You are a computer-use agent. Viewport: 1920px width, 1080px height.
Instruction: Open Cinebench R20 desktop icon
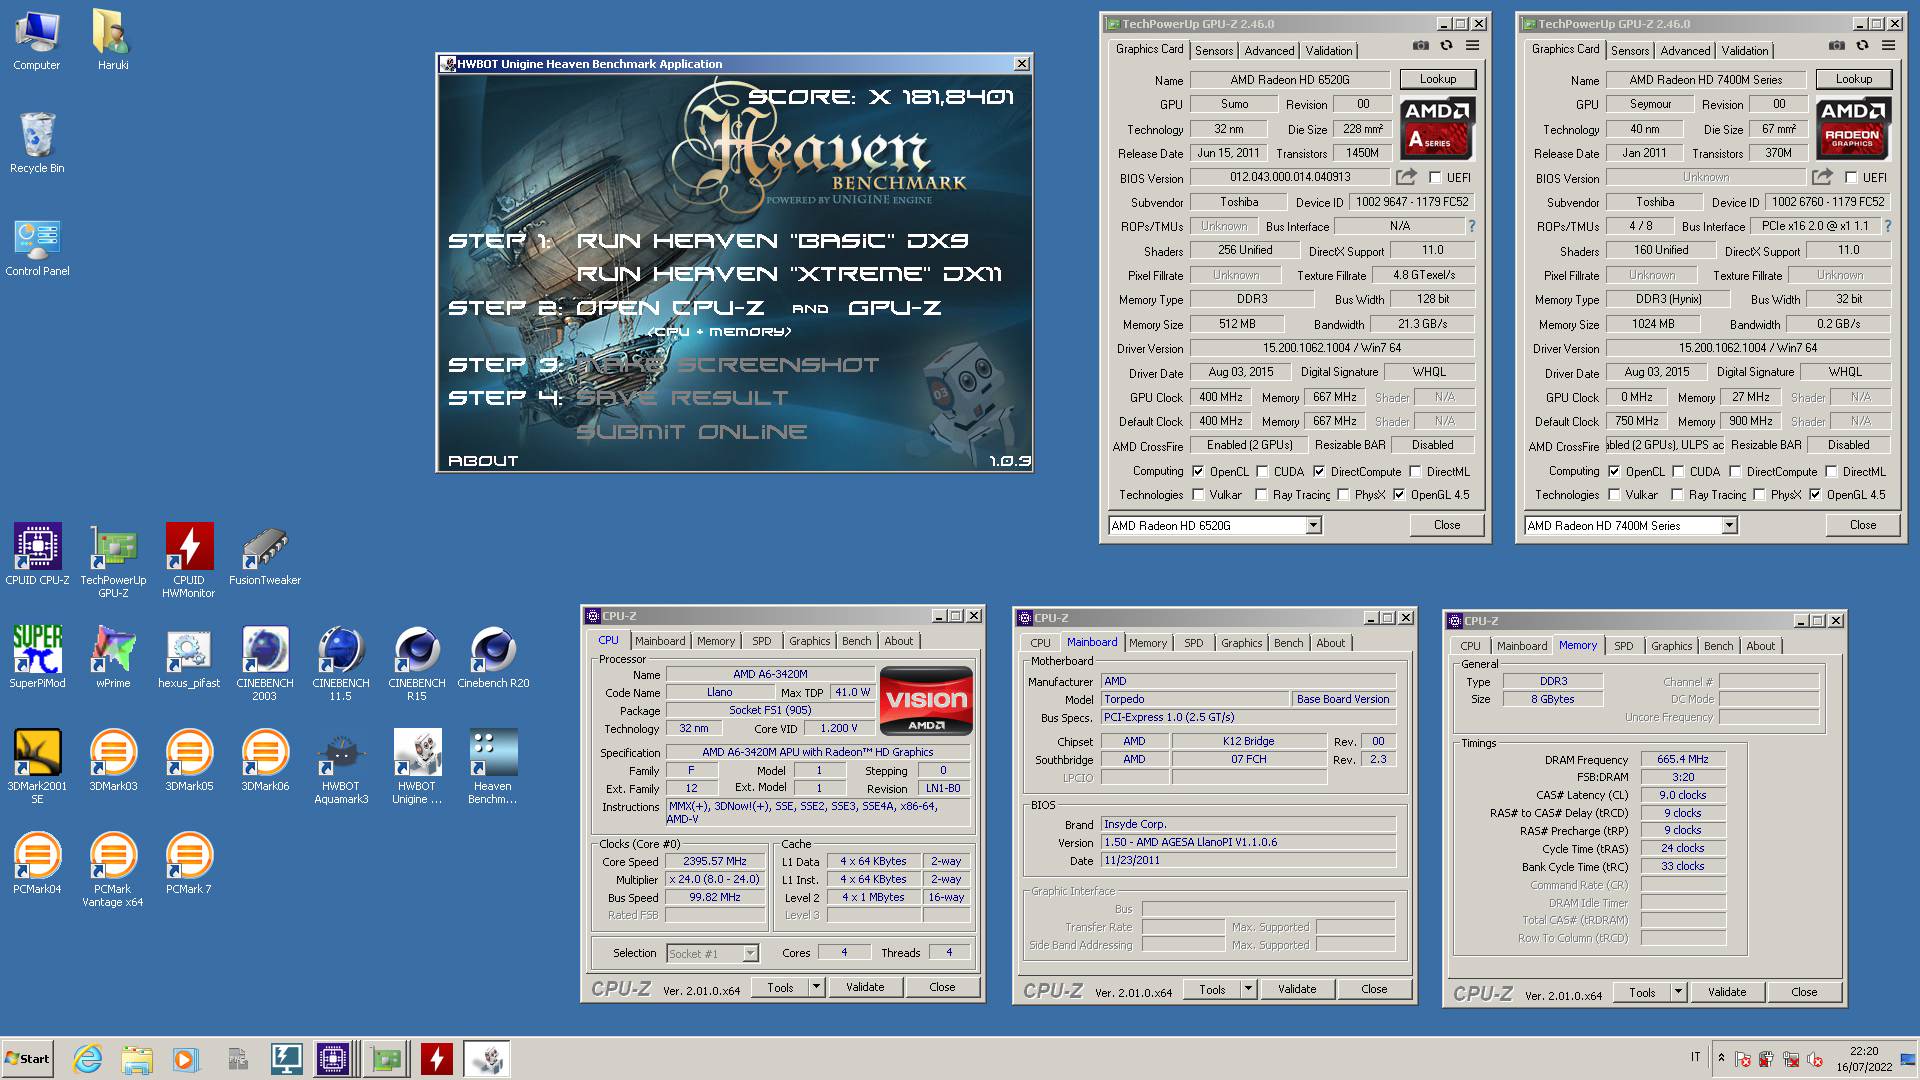coord(493,658)
